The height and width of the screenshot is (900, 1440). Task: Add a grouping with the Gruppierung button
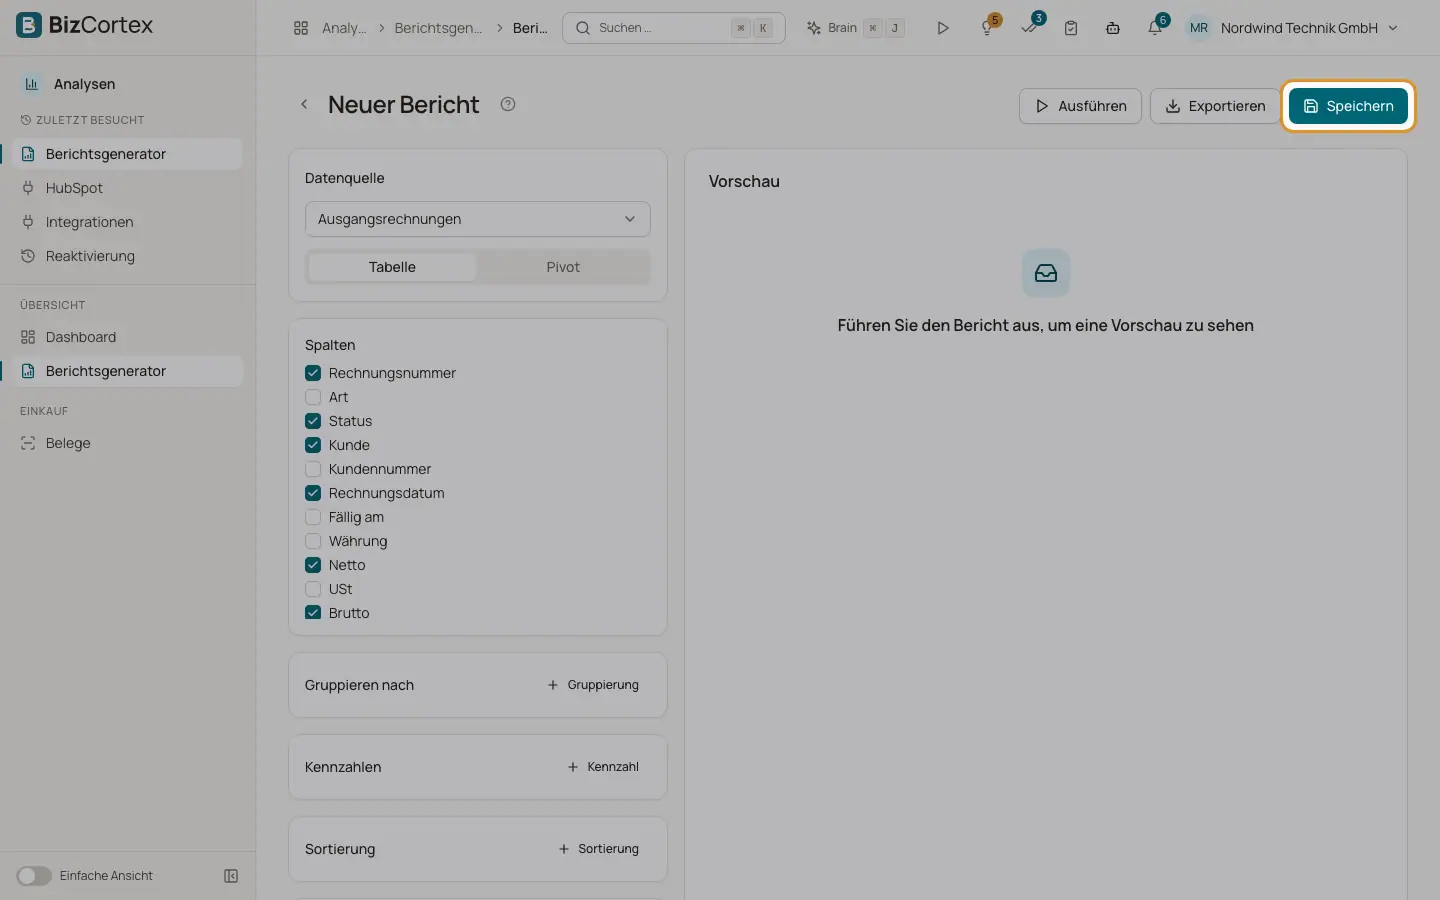click(x=593, y=685)
